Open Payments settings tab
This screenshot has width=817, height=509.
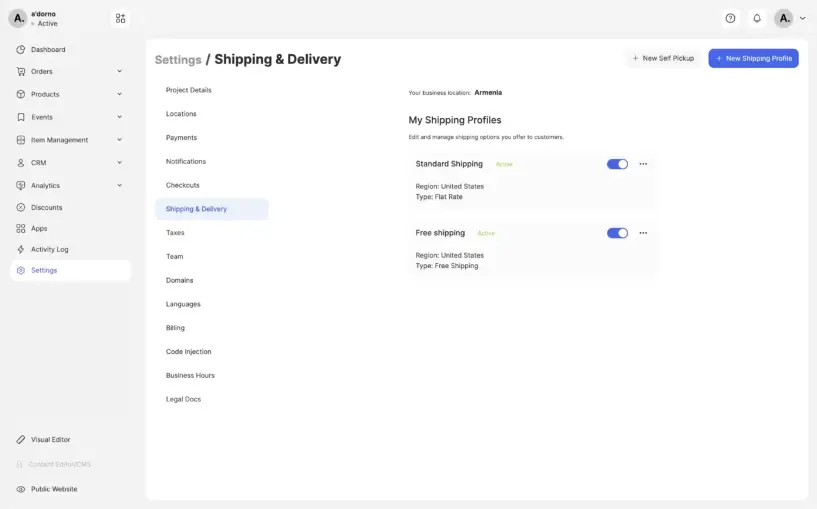181,138
